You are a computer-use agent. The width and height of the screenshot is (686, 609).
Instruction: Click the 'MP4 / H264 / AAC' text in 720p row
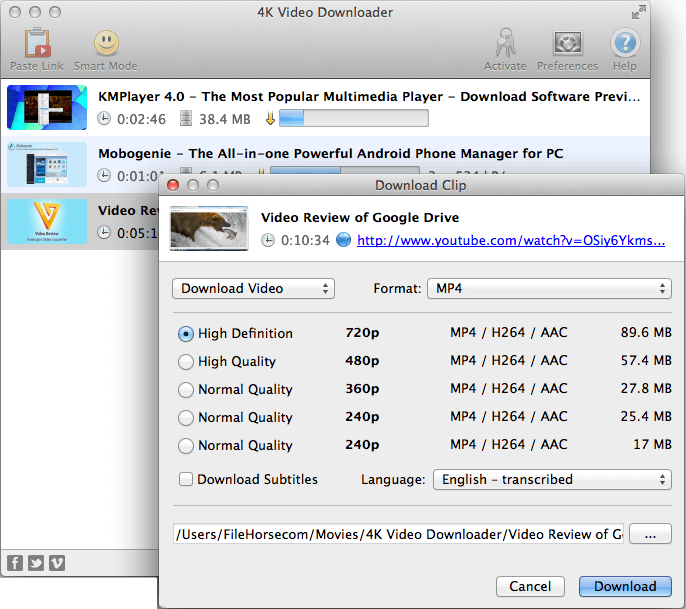(509, 332)
